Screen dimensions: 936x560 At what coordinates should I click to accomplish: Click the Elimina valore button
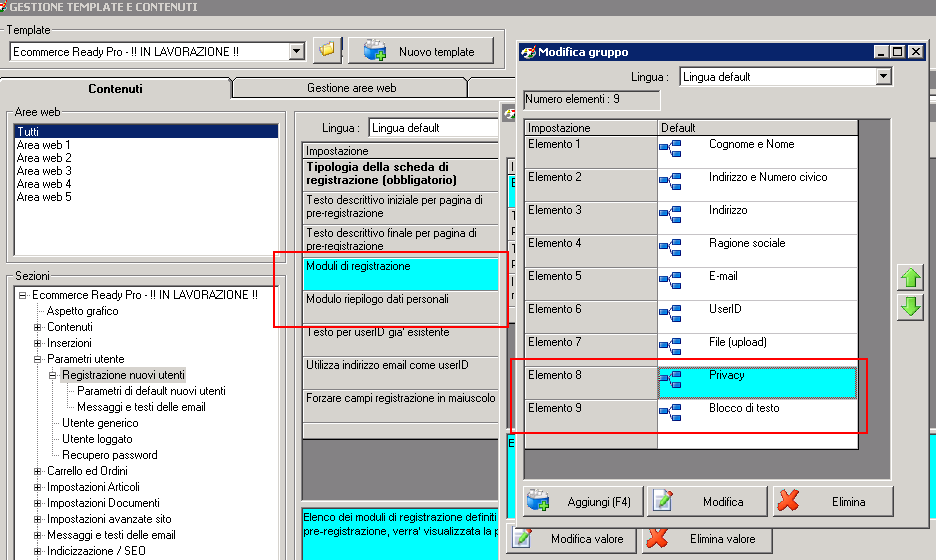(707, 539)
